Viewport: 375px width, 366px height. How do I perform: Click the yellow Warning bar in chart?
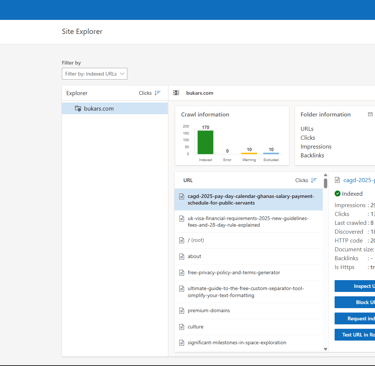click(x=249, y=153)
